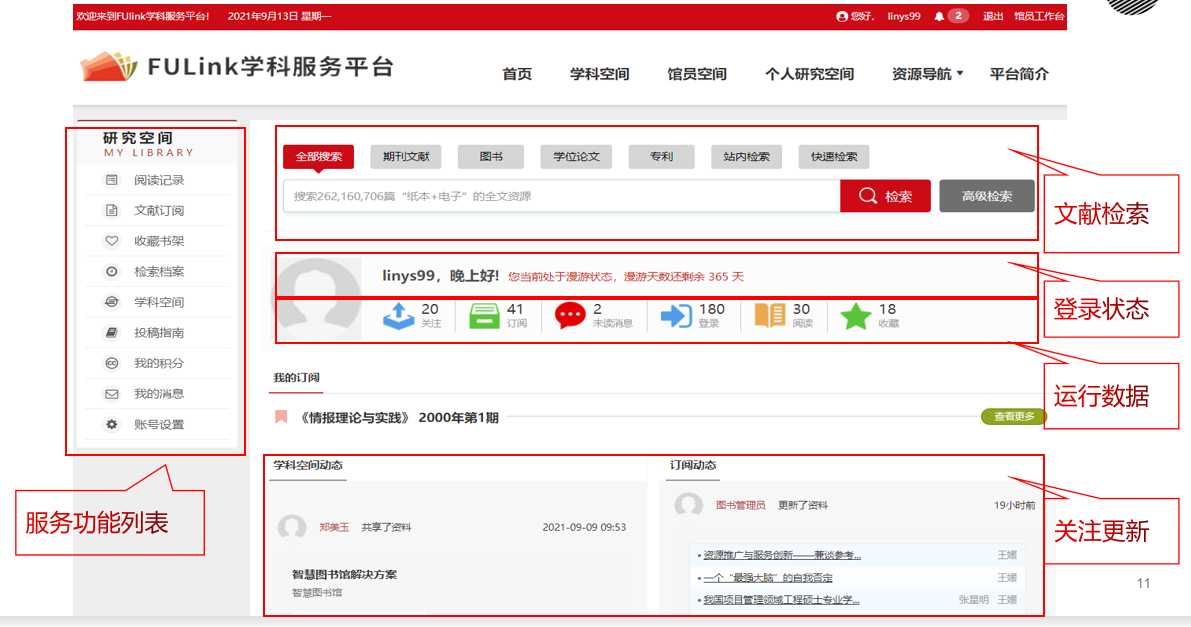Image resolution: width=1191 pixels, height=627 pixels.
Task: Click the 智慧图书馆 tag text
Action: 317,592
